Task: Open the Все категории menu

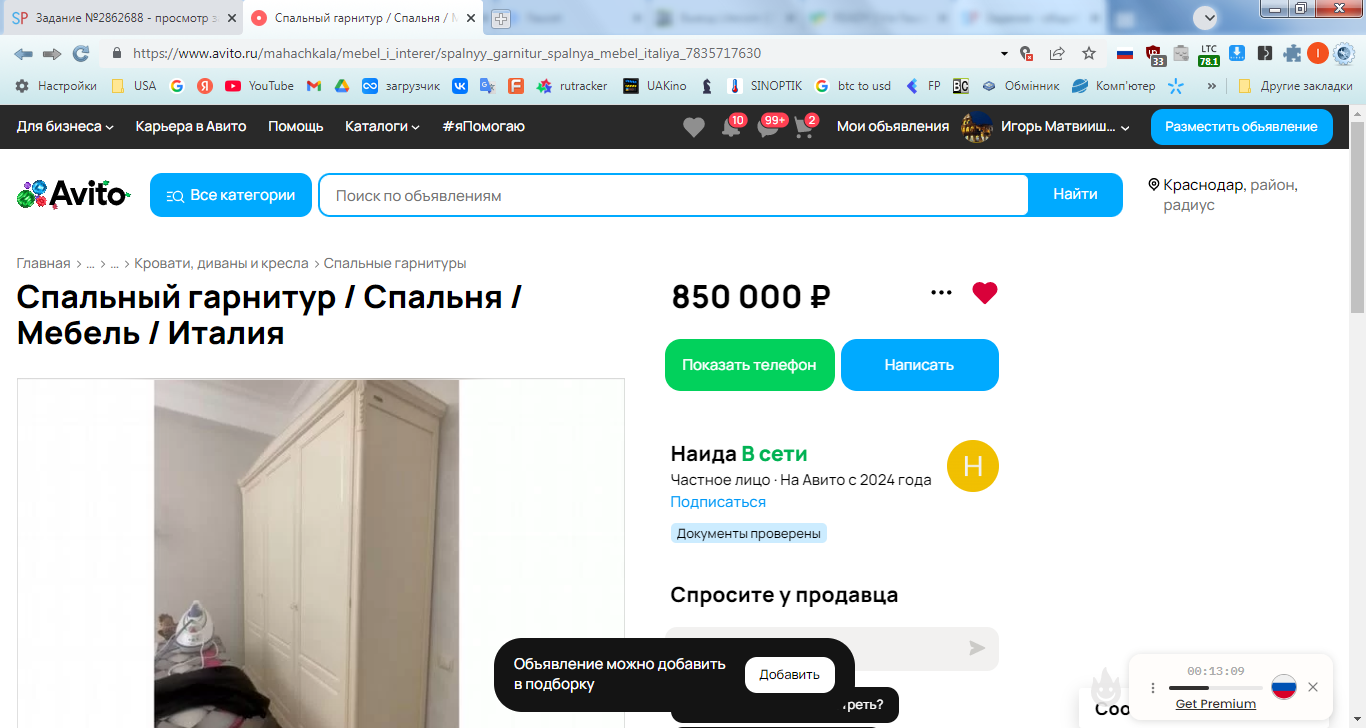Action: pos(231,195)
